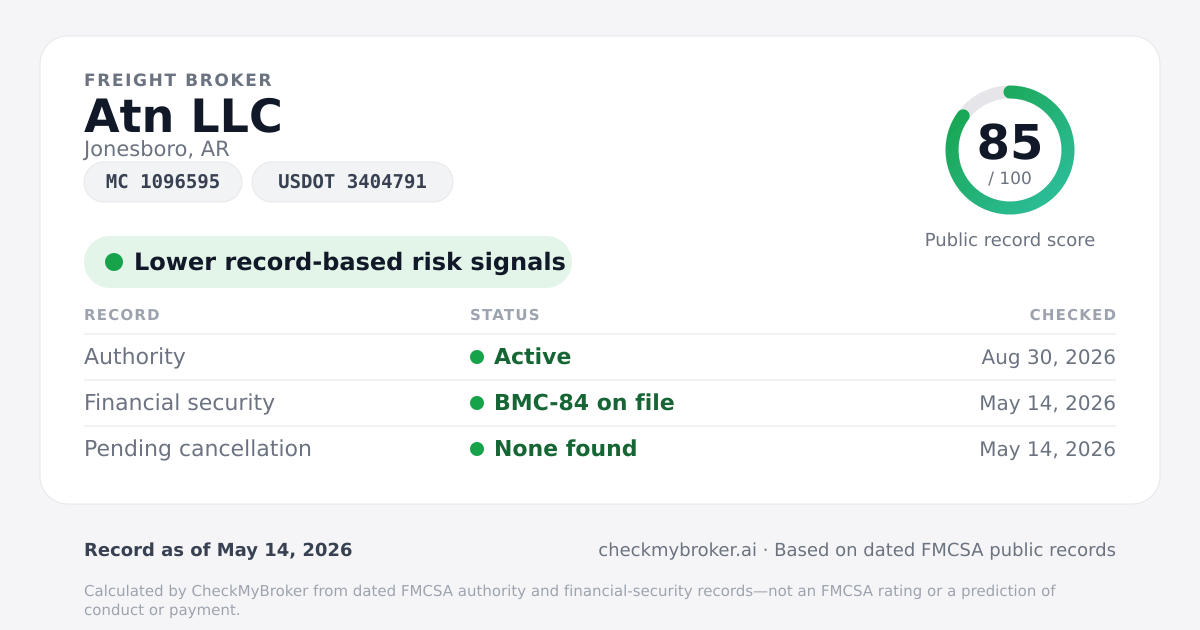Image resolution: width=1200 pixels, height=630 pixels.
Task: Click the score number 85
Action: click(1010, 143)
